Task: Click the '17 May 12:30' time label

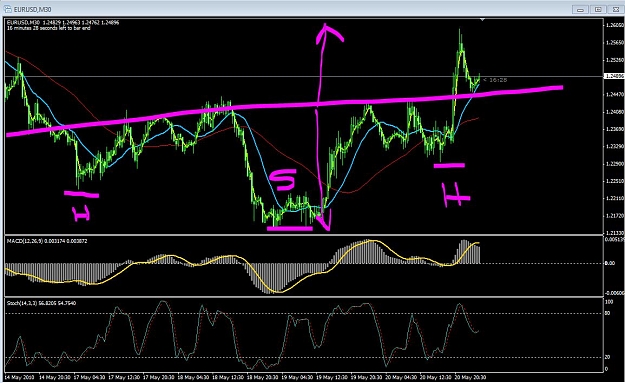Action: [123, 377]
